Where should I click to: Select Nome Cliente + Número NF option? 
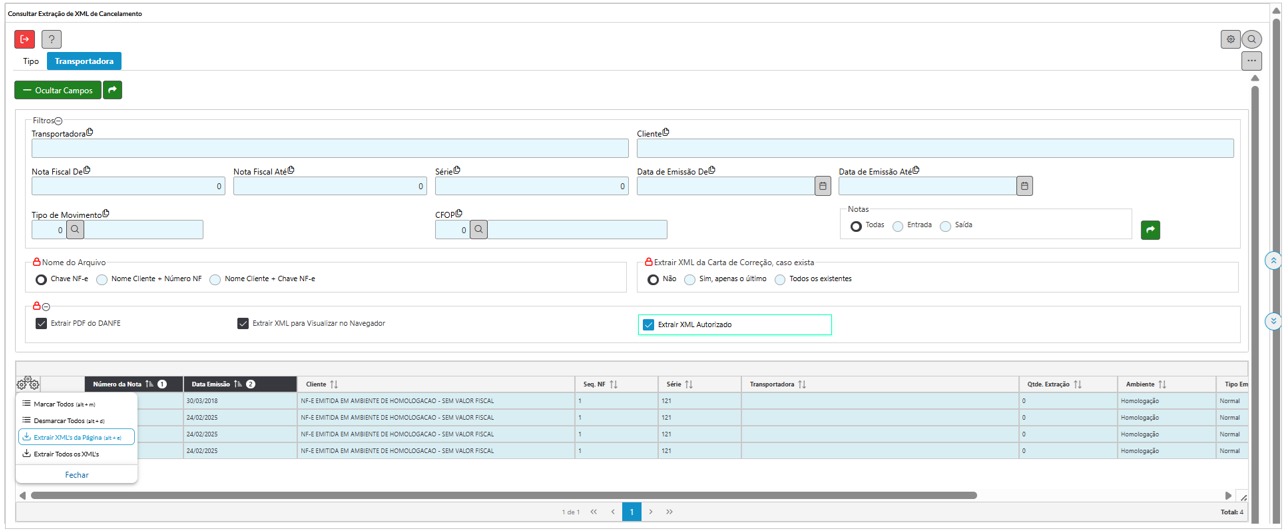(102, 280)
